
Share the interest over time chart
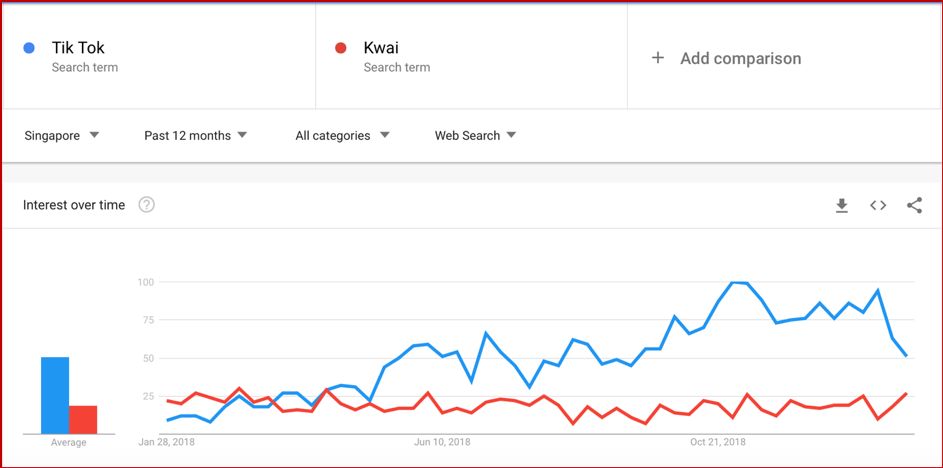pyautogui.click(x=914, y=205)
